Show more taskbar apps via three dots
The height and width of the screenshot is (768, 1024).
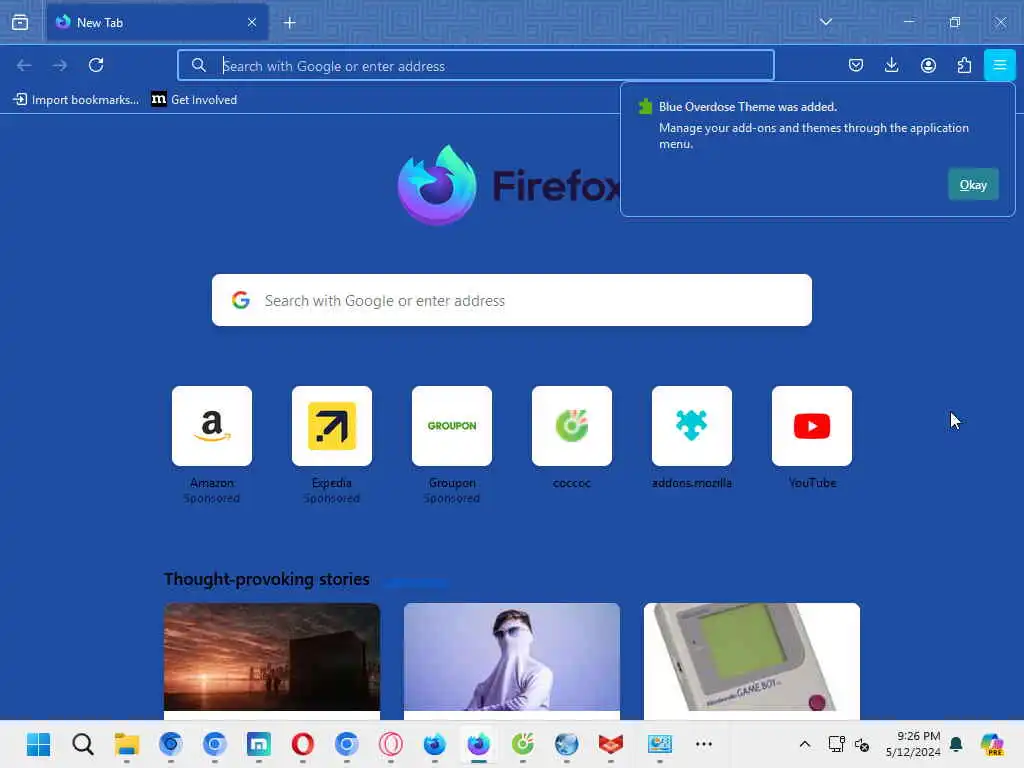tap(703, 744)
